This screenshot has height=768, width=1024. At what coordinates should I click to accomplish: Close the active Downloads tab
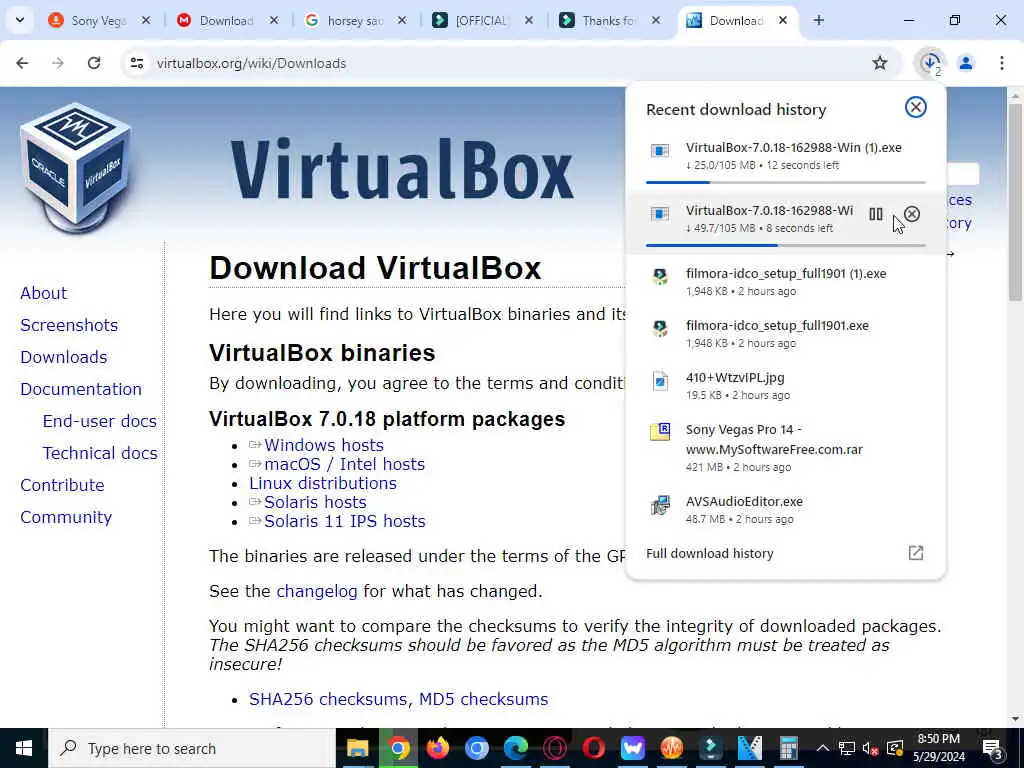pos(782,21)
